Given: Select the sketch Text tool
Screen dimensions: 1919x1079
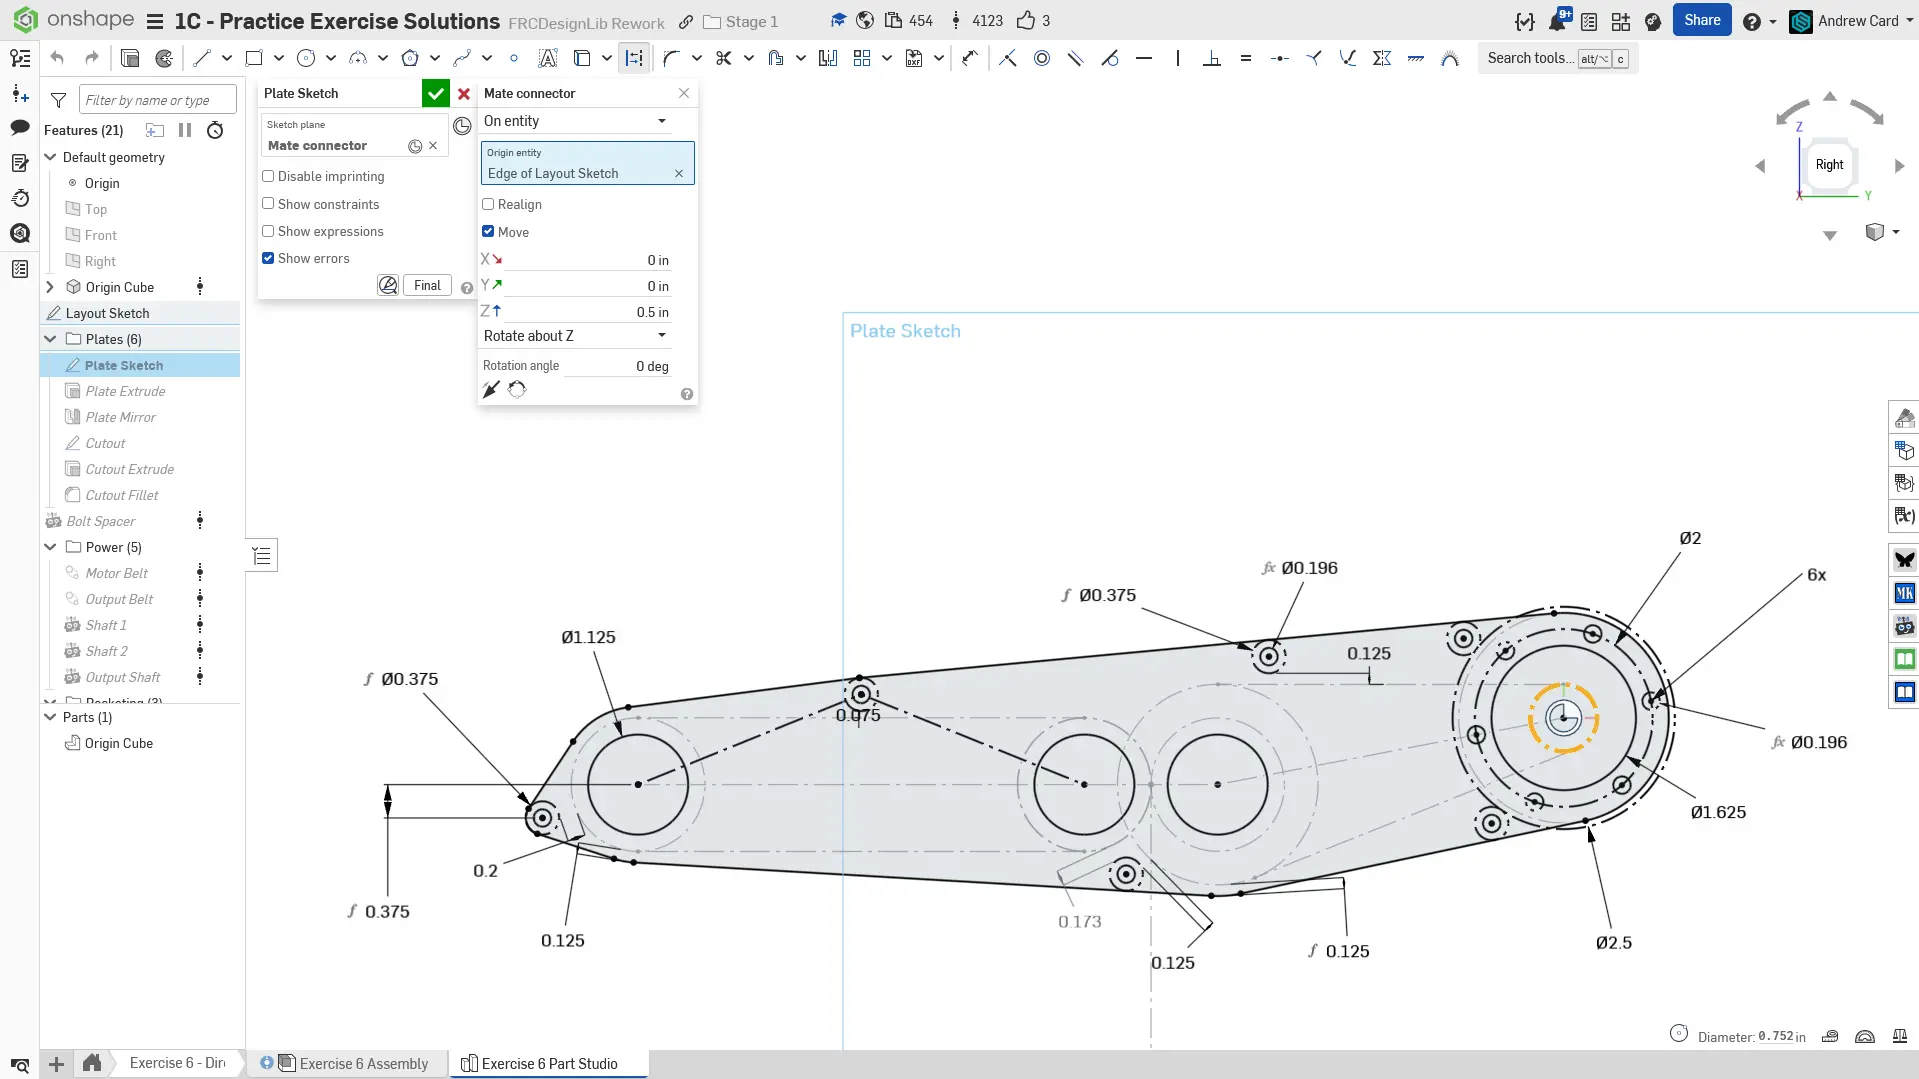Looking at the screenshot, I should pos(547,58).
